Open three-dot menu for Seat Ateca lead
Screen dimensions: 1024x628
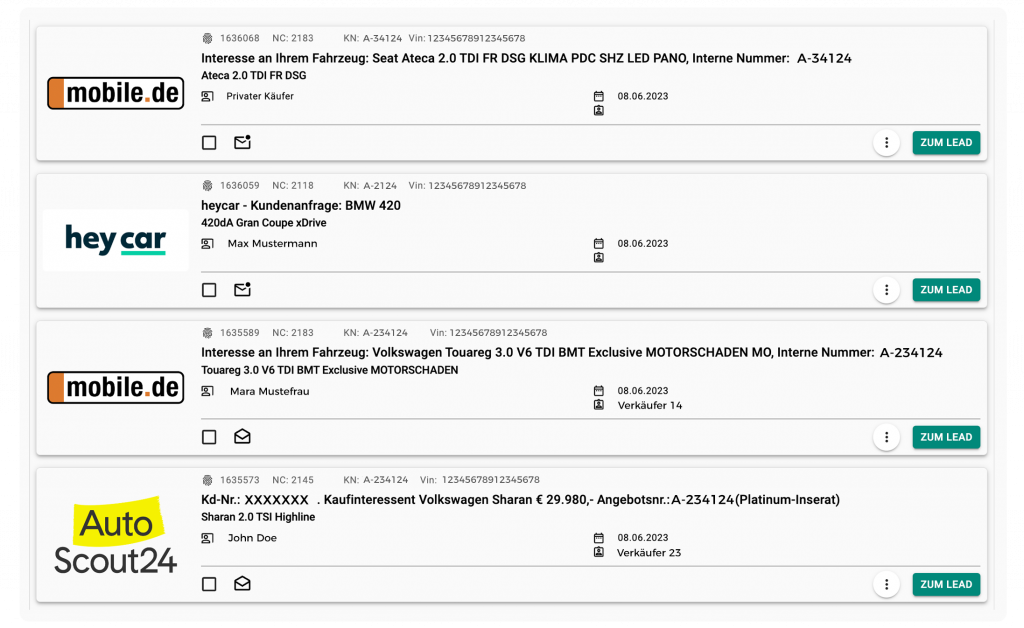pyautogui.click(x=886, y=143)
